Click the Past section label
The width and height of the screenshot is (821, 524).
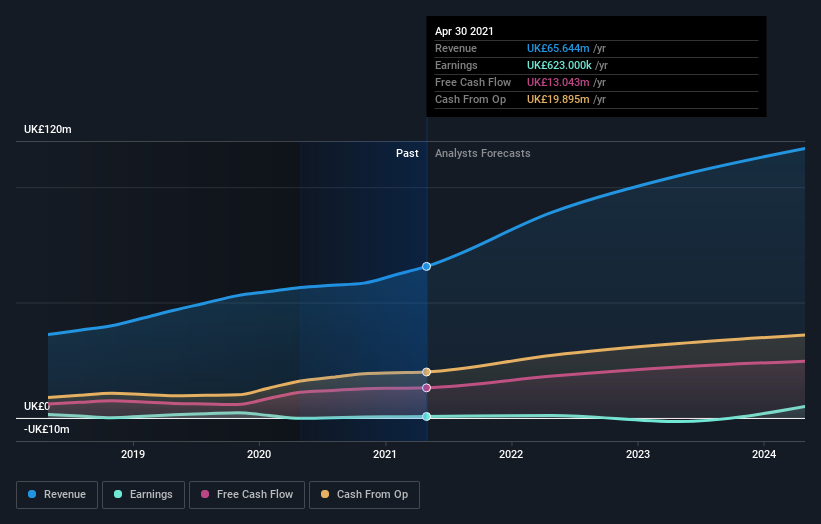tap(407, 153)
